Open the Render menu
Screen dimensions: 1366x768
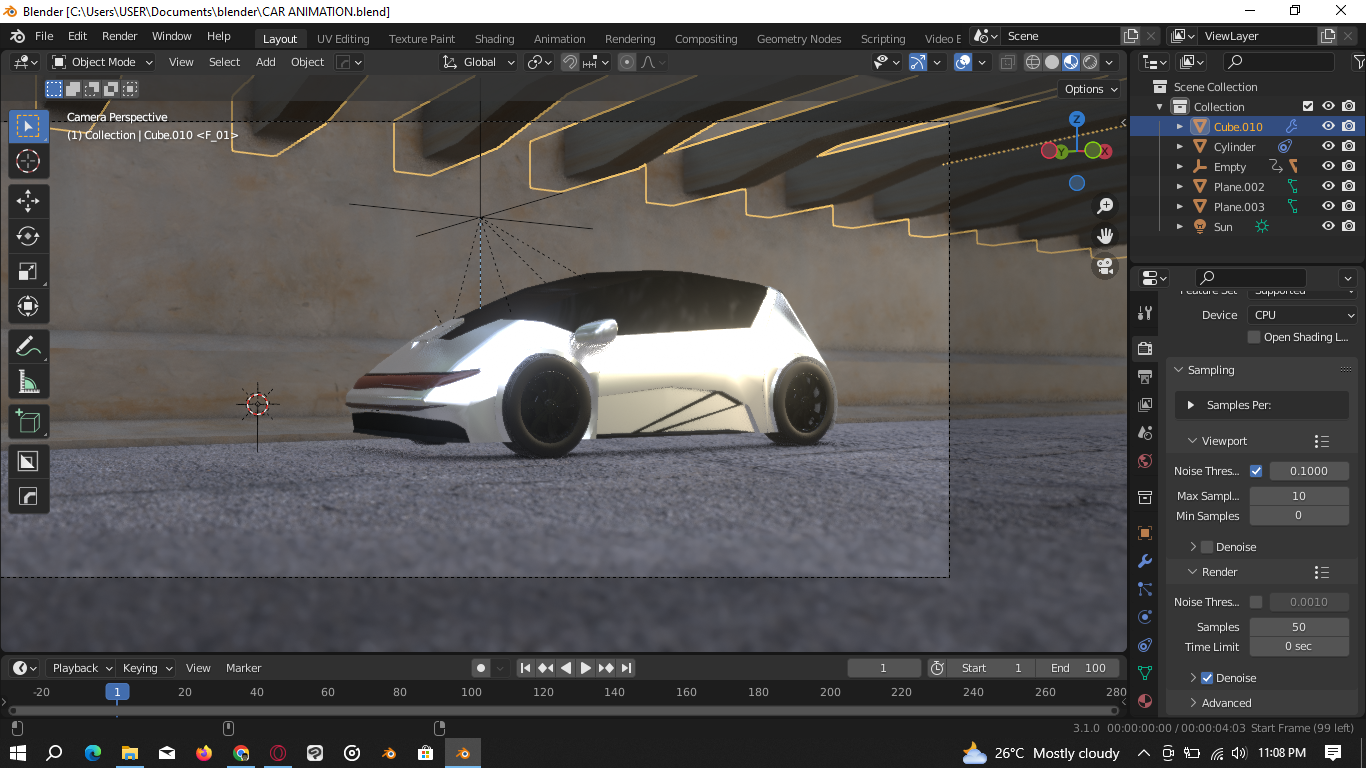pyautogui.click(x=120, y=36)
